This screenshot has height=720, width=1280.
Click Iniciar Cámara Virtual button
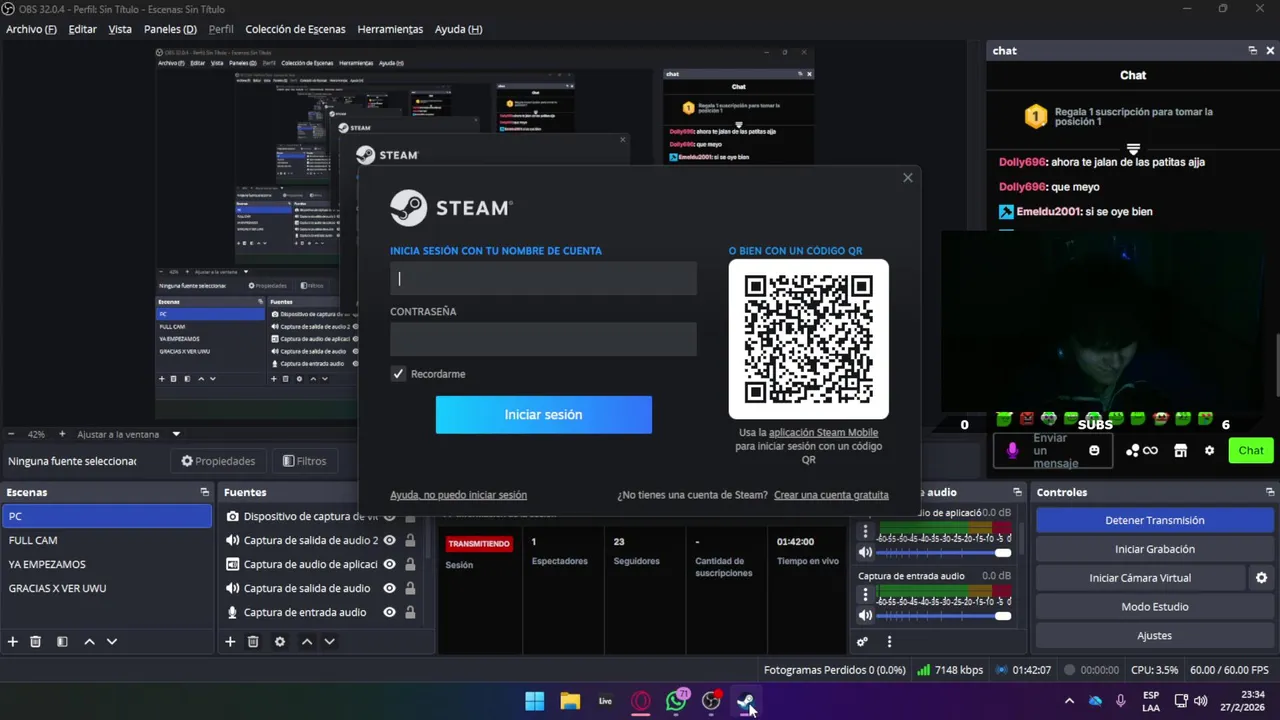[1139, 578]
